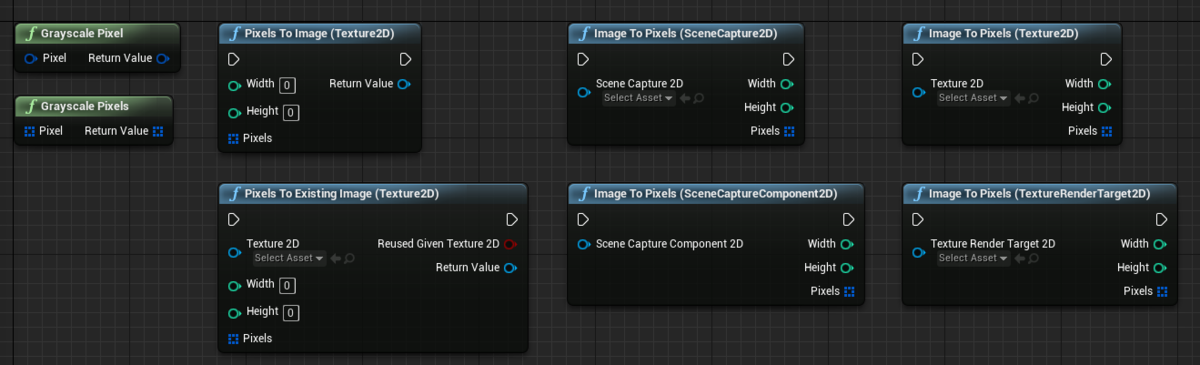Open Select Asset dropdown under Texture Render Target 2D
The width and height of the screenshot is (1200, 365).
[x=973, y=258]
